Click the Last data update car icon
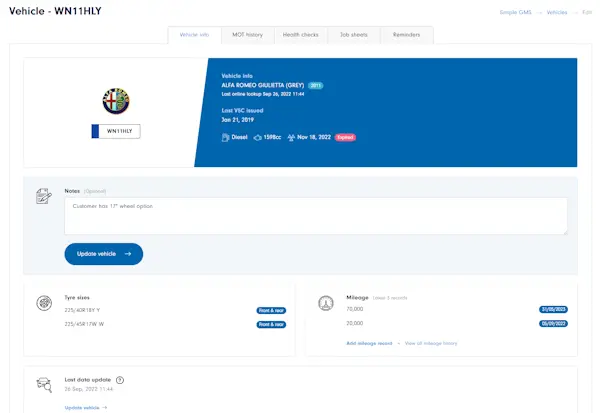This screenshot has width=600, height=413. pyautogui.click(x=43, y=385)
